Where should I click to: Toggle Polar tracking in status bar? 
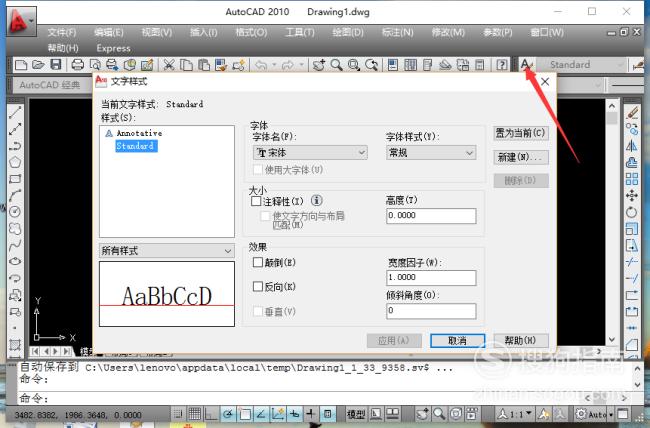pos(228,413)
